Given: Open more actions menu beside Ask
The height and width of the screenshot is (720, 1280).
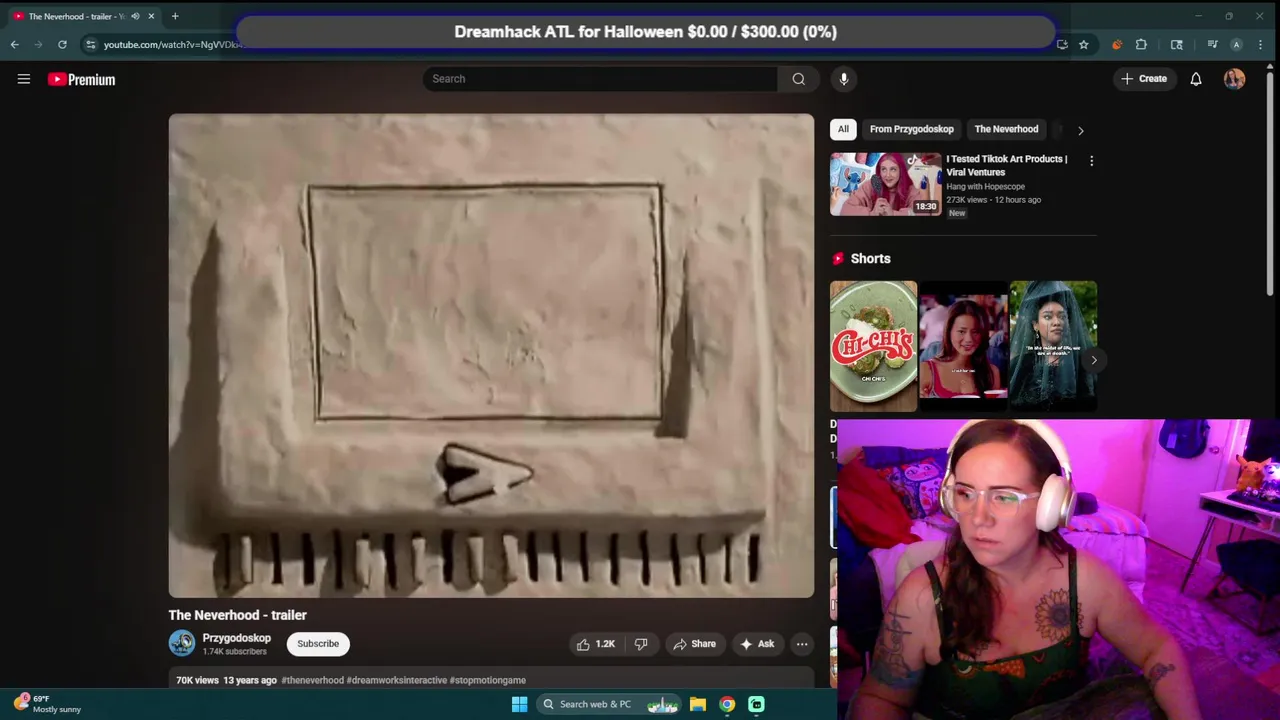Looking at the screenshot, I should [x=802, y=644].
